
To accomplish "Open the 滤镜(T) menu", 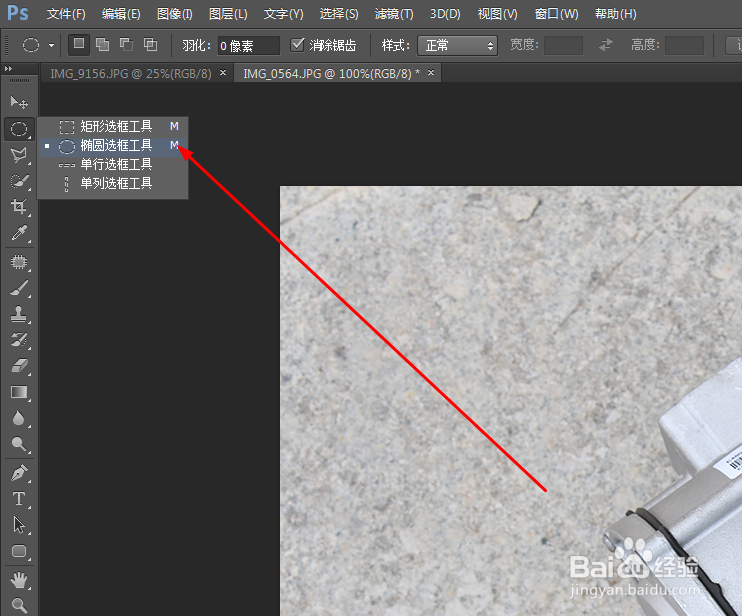I will coord(394,14).
